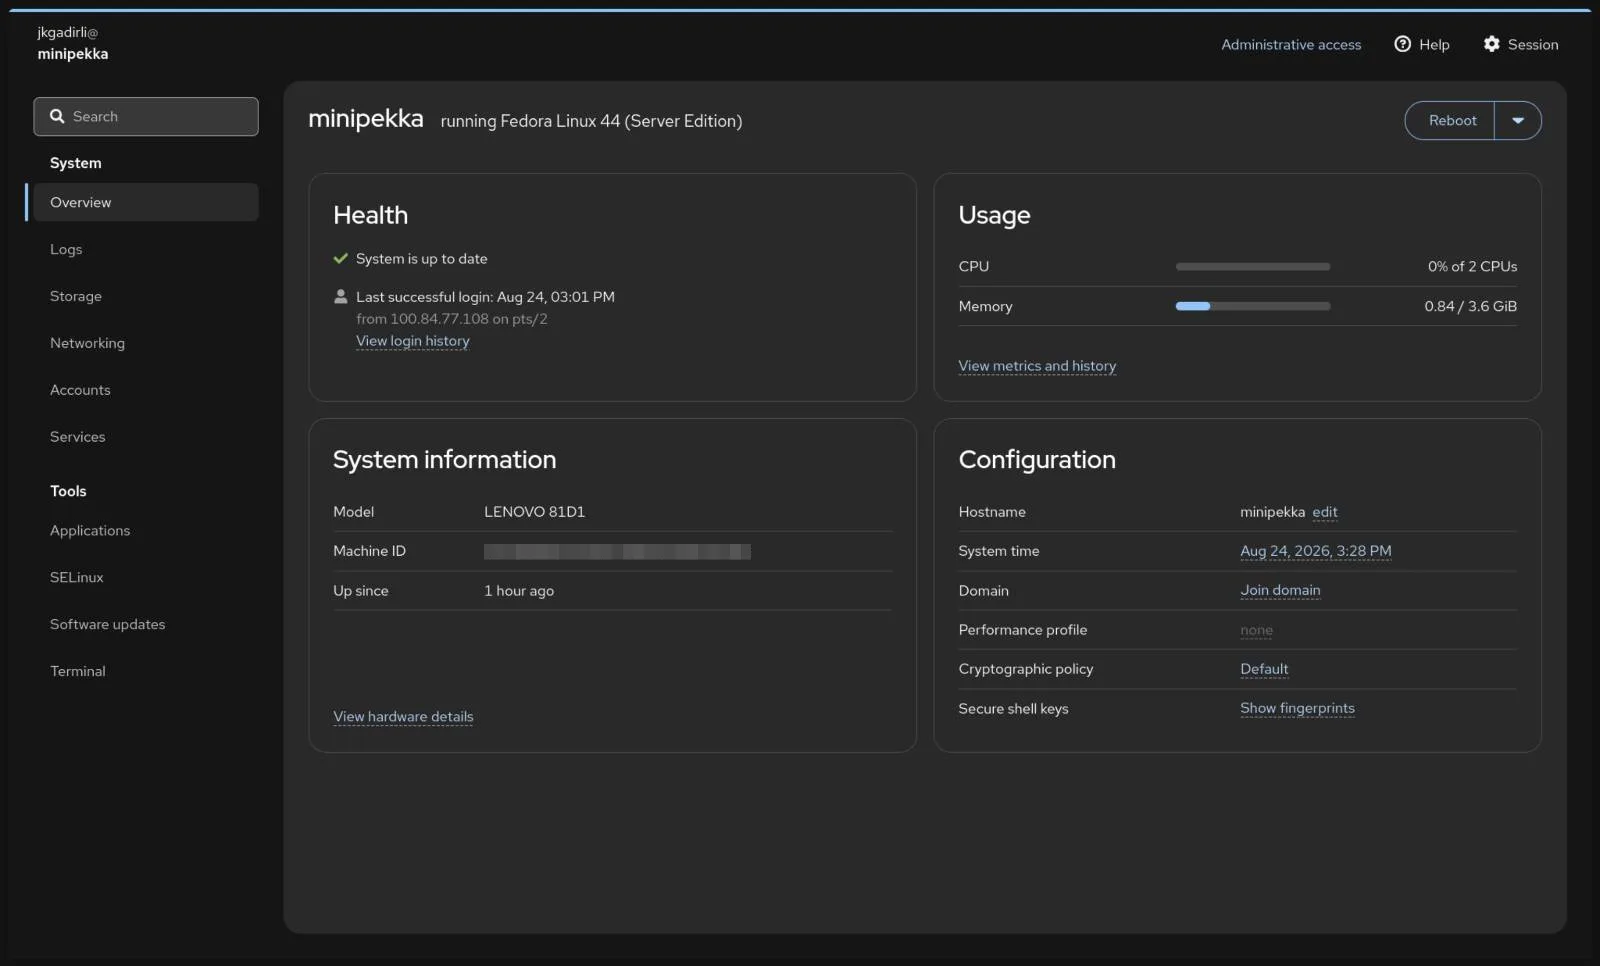The image size is (1600, 966).
Task: Open the Help menu
Action: pyautogui.click(x=1422, y=44)
